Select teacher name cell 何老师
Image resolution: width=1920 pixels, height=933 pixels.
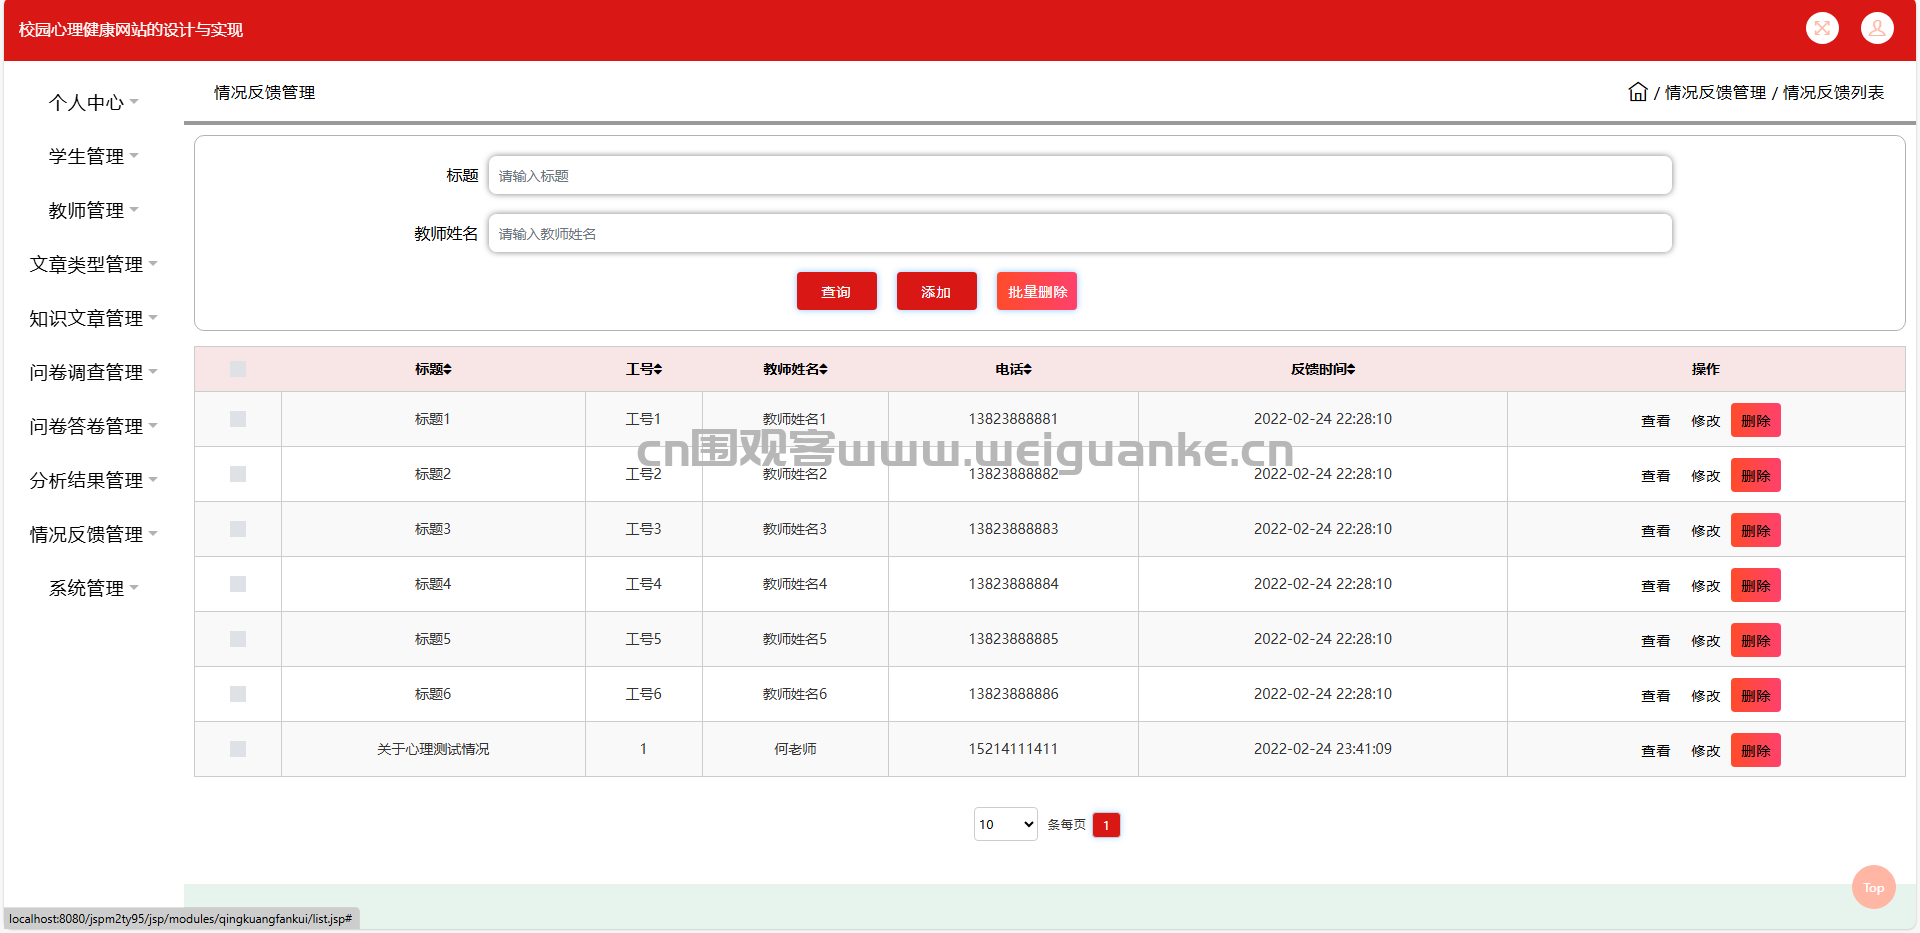click(795, 749)
